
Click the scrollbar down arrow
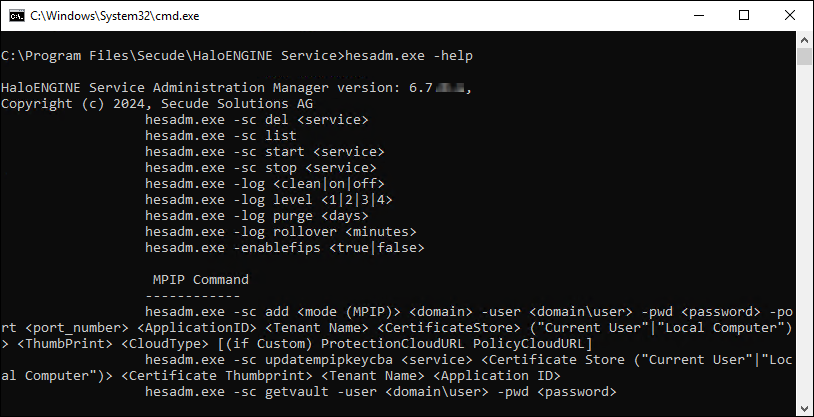(805, 408)
